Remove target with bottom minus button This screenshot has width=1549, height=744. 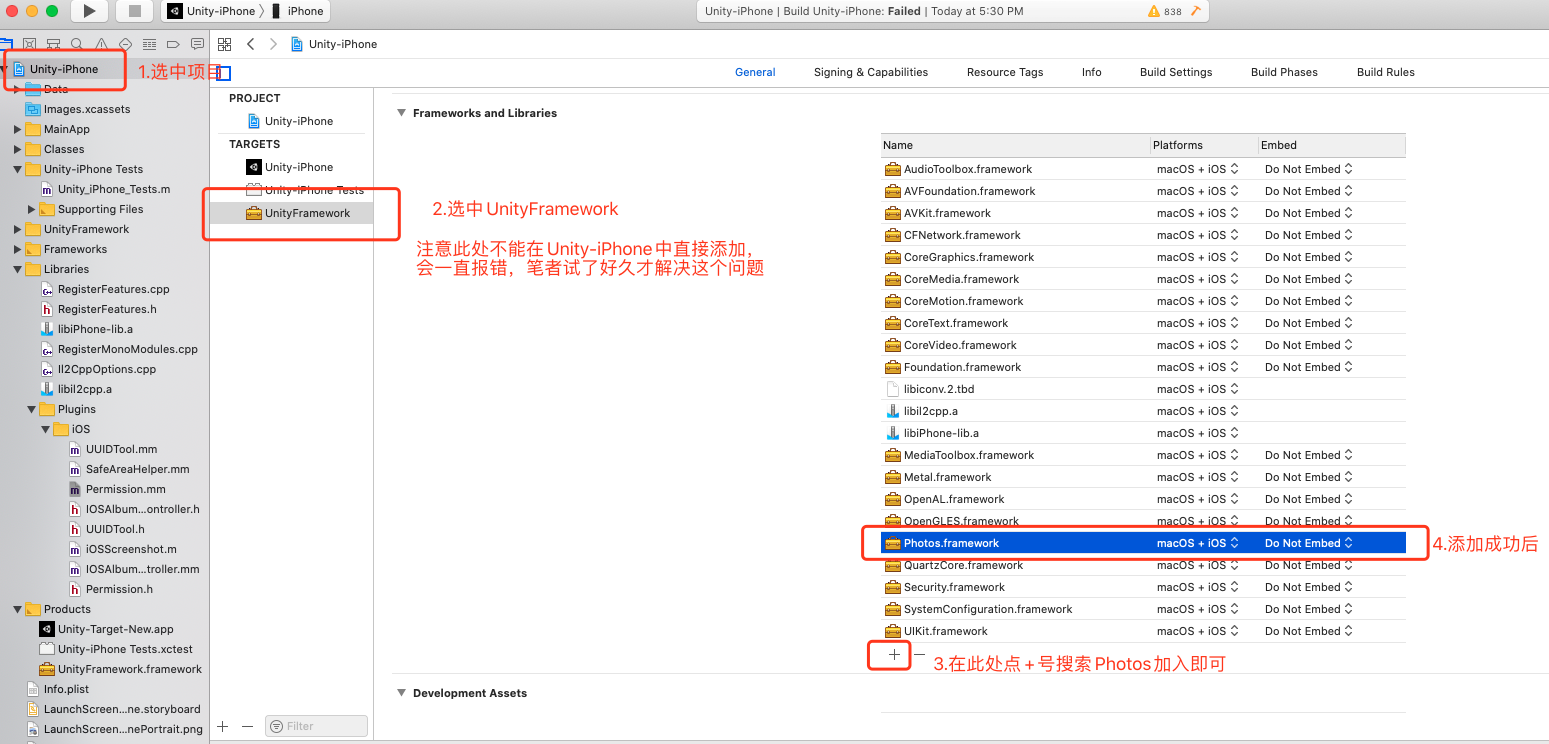[x=248, y=726]
